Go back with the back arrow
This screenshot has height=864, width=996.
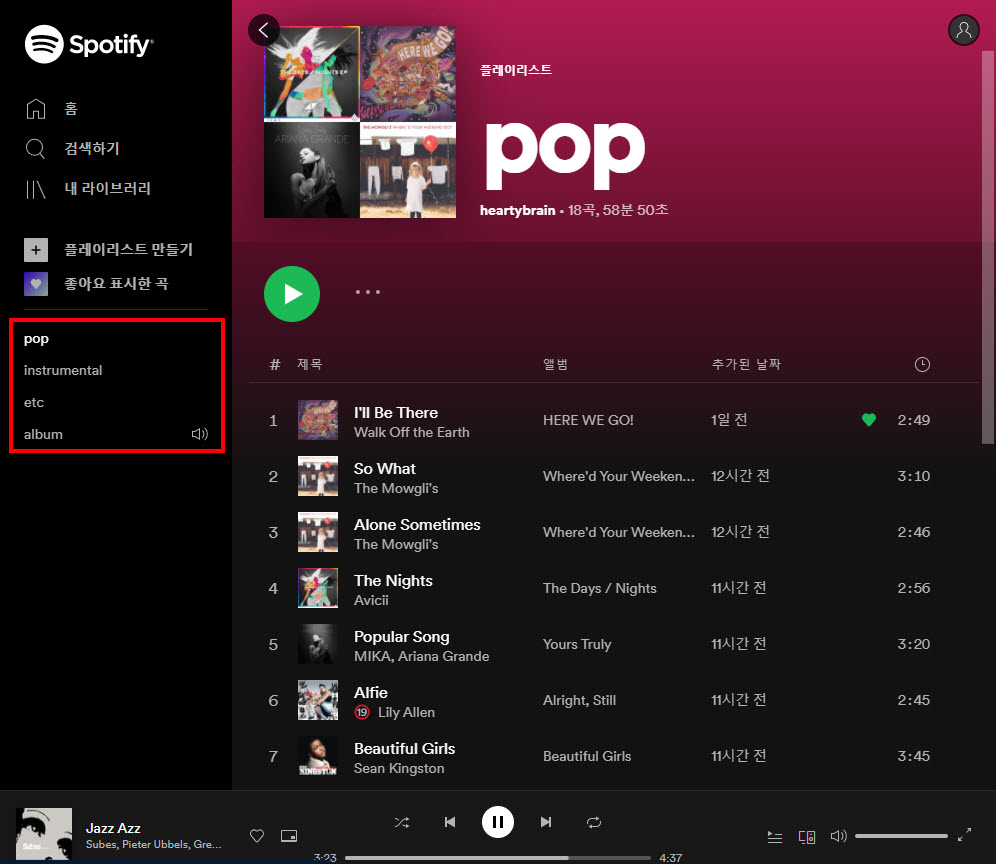pyautogui.click(x=264, y=30)
